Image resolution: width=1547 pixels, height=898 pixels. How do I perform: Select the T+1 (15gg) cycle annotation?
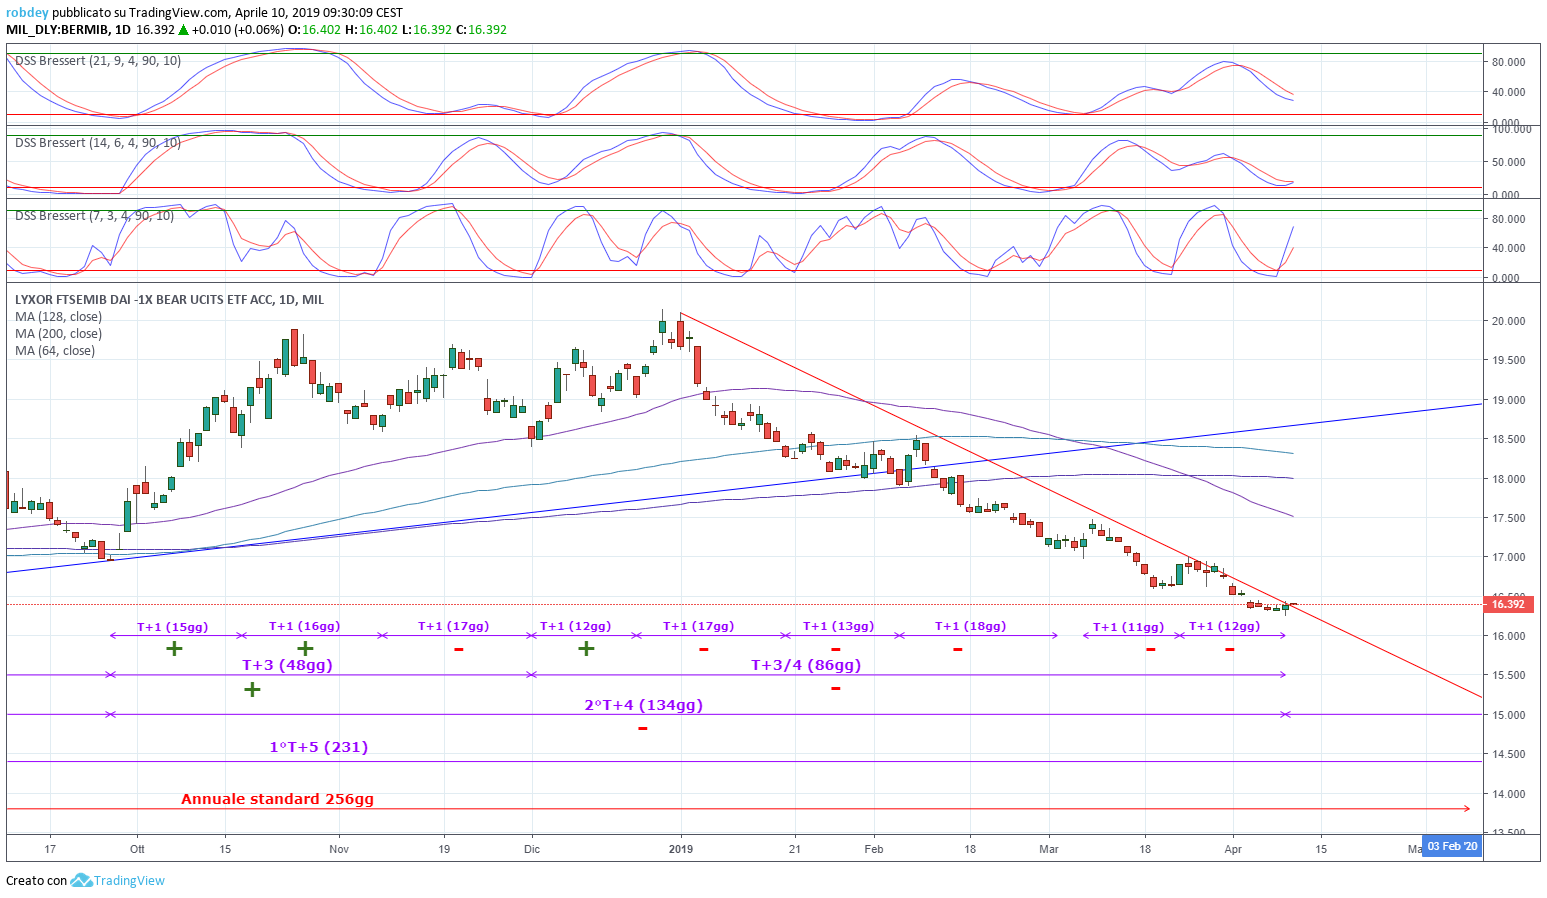(173, 627)
